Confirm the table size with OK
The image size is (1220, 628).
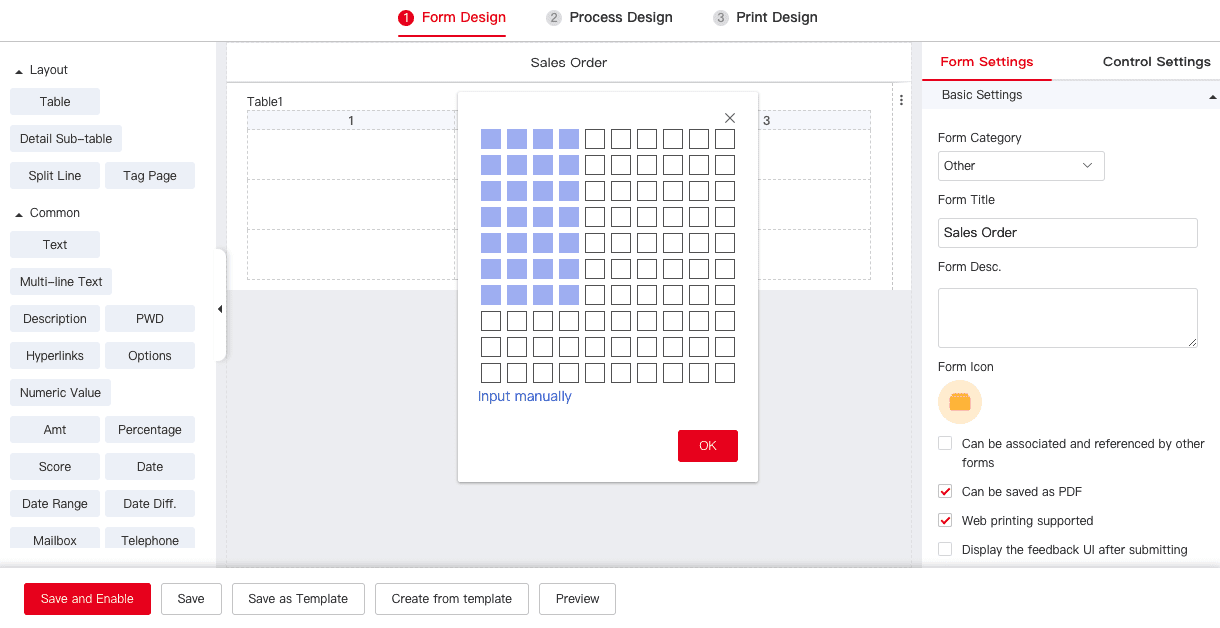pyautogui.click(x=707, y=446)
